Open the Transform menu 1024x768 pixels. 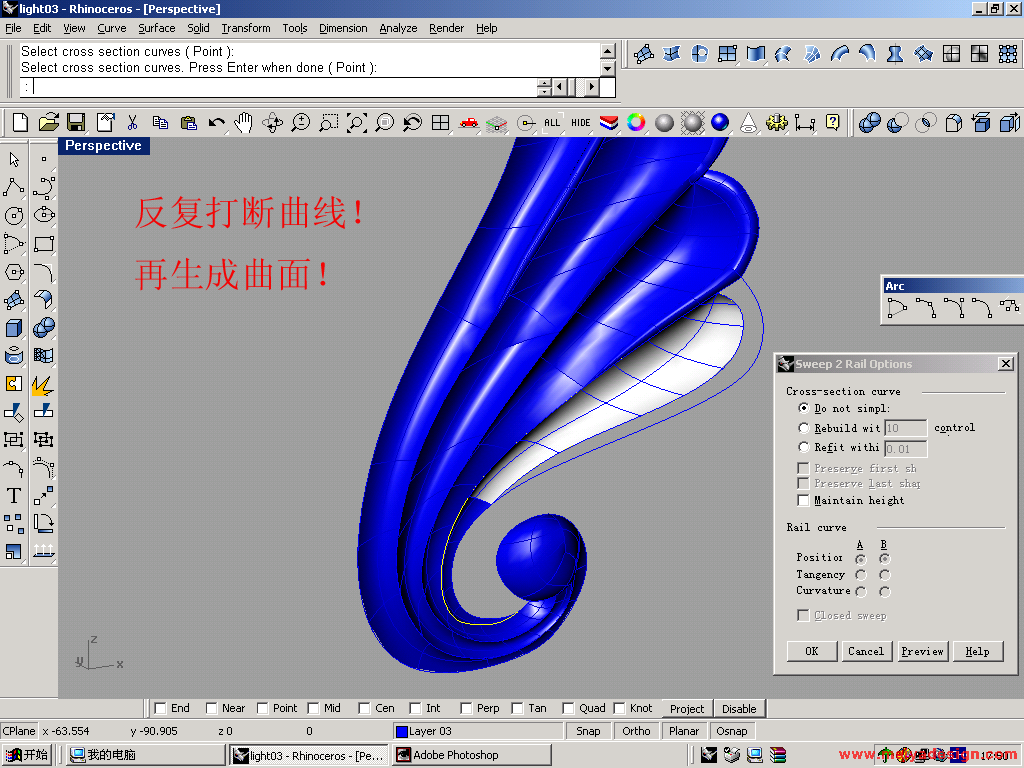[246, 28]
